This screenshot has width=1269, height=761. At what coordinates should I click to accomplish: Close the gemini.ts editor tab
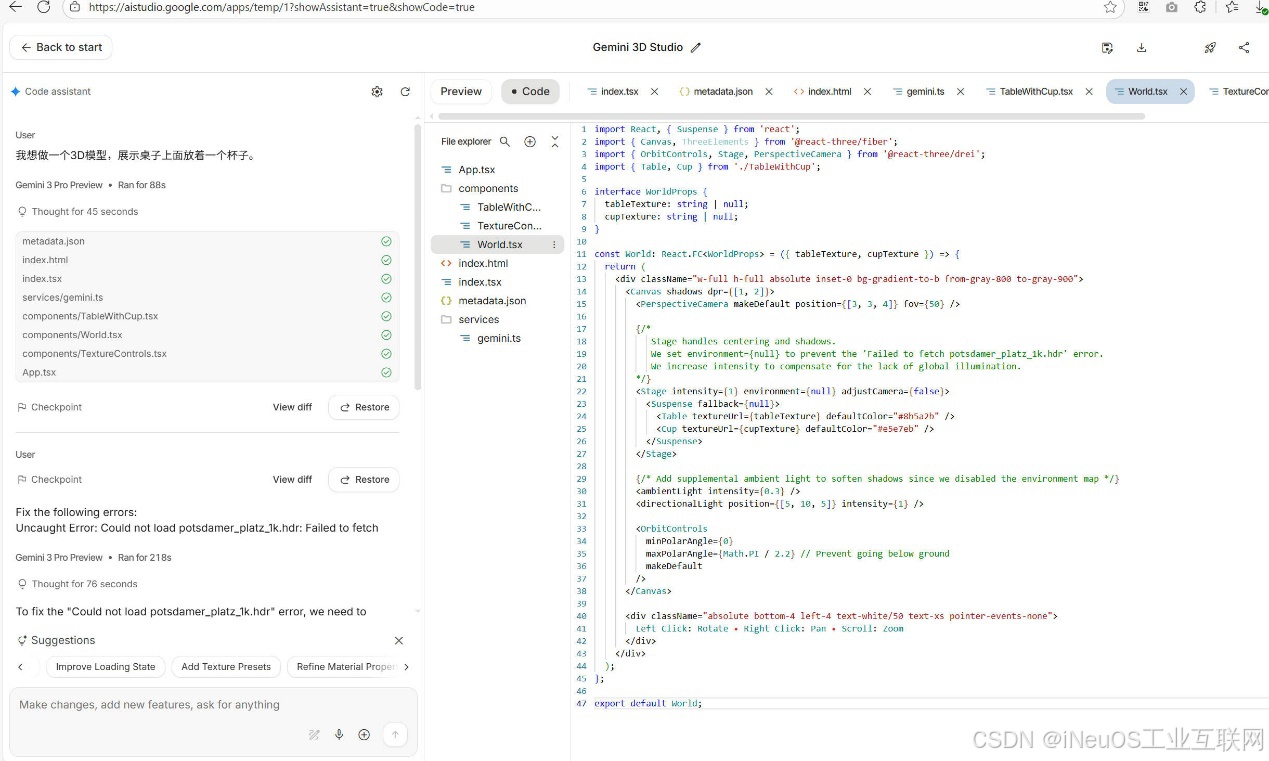click(960, 91)
